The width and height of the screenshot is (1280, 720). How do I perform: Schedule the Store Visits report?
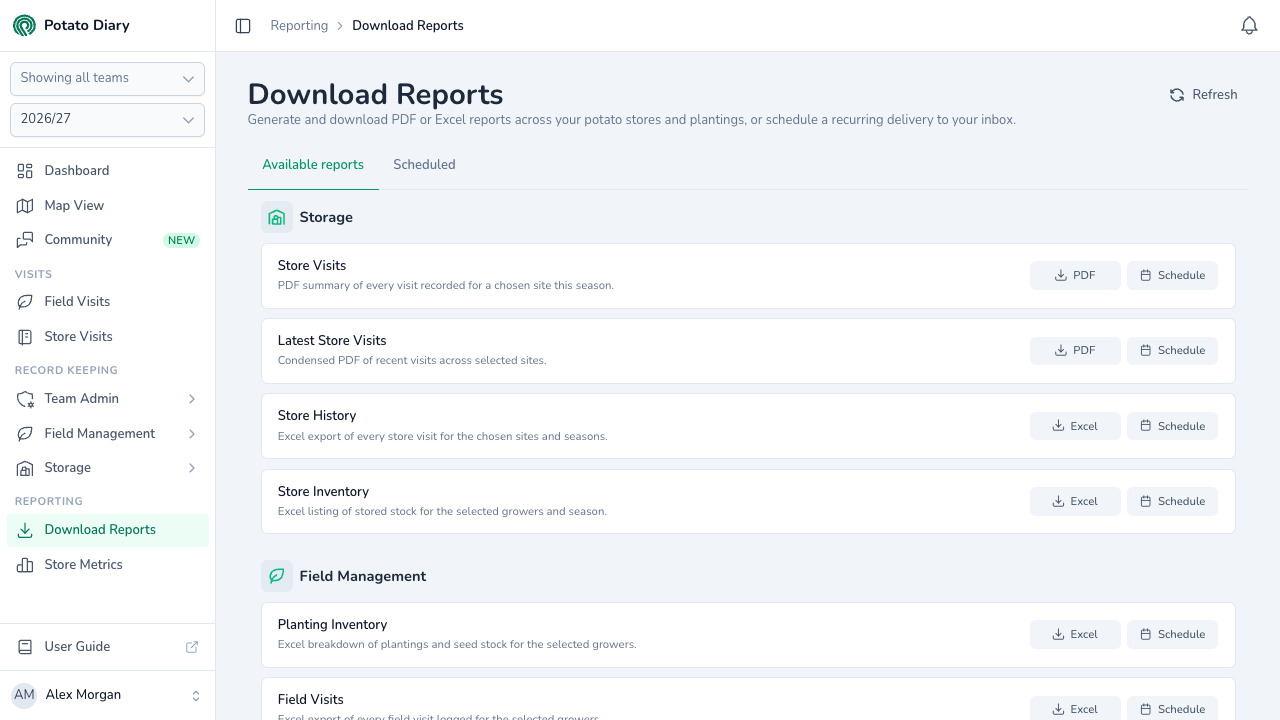coord(1172,276)
